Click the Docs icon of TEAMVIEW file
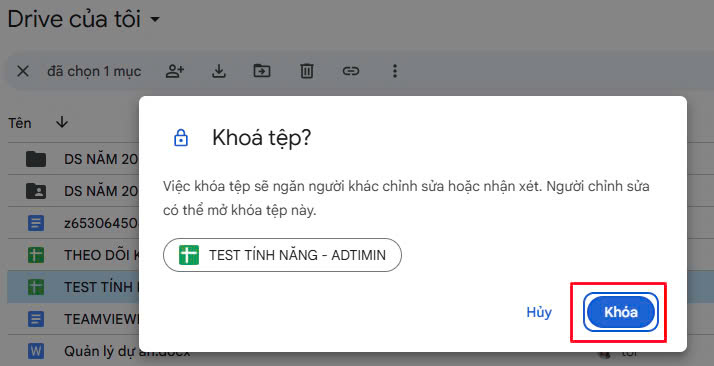The width and height of the screenshot is (714, 366). [x=36, y=319]
